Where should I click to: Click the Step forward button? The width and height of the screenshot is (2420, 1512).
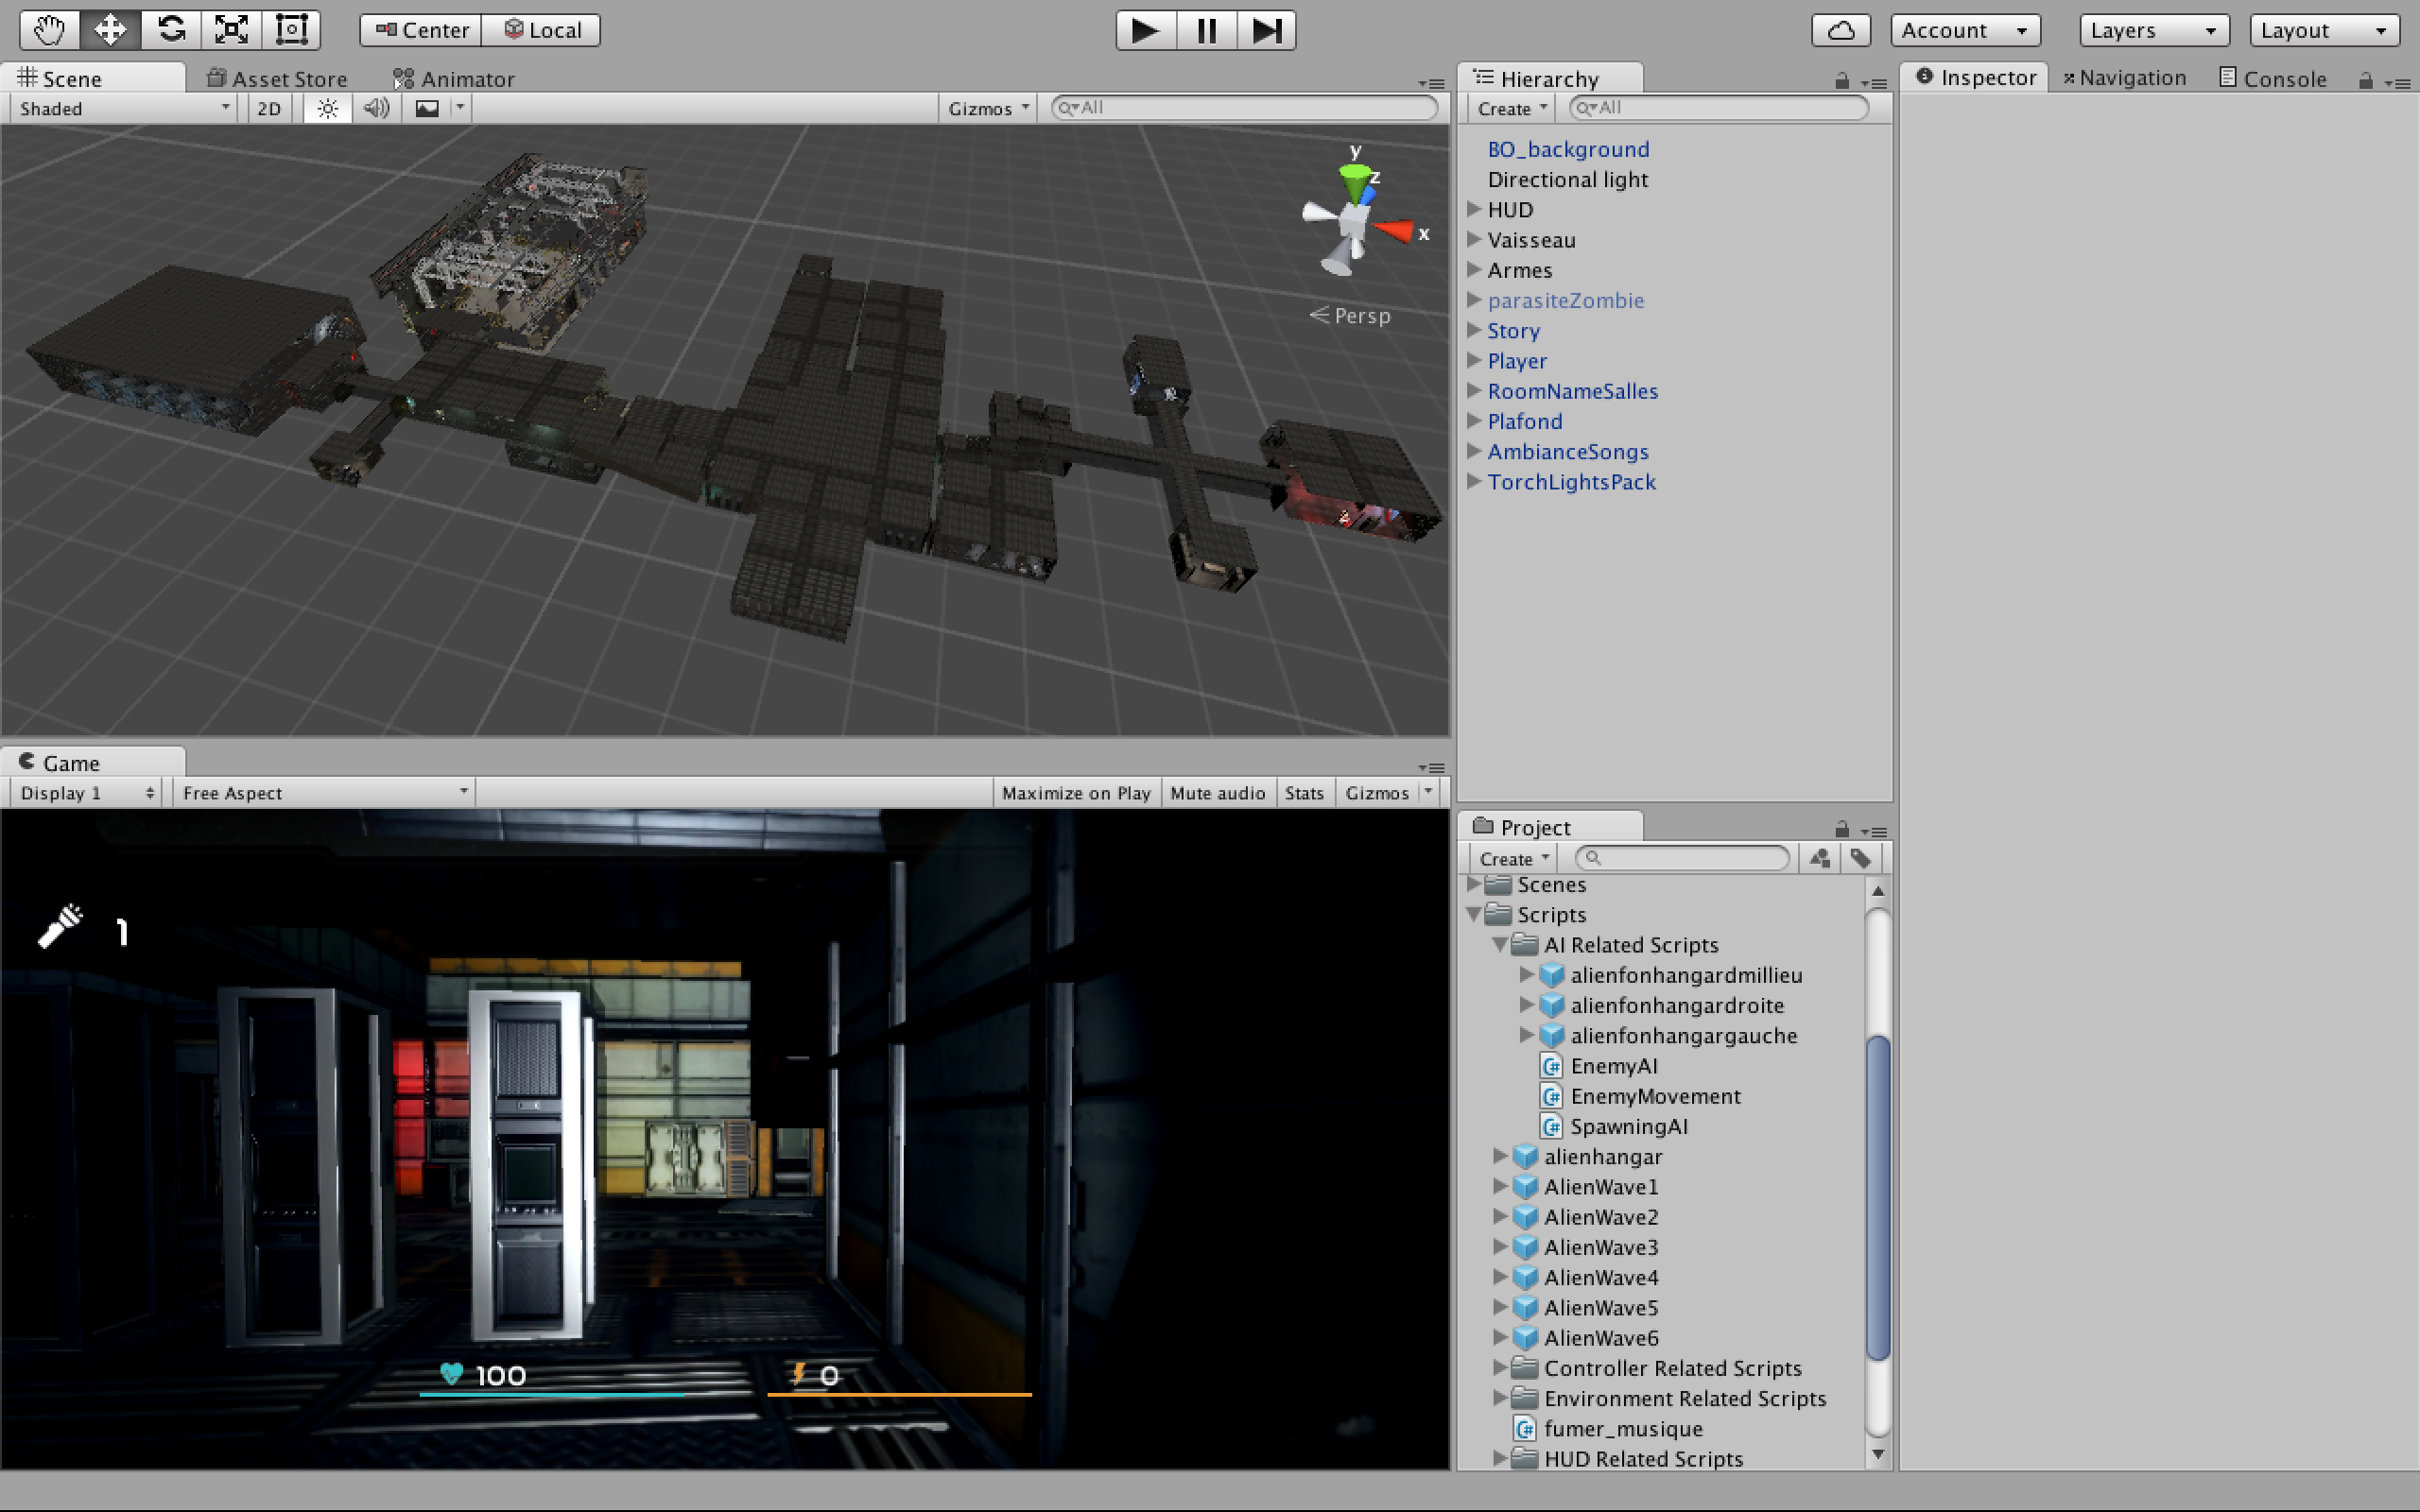click(1266, 30)
